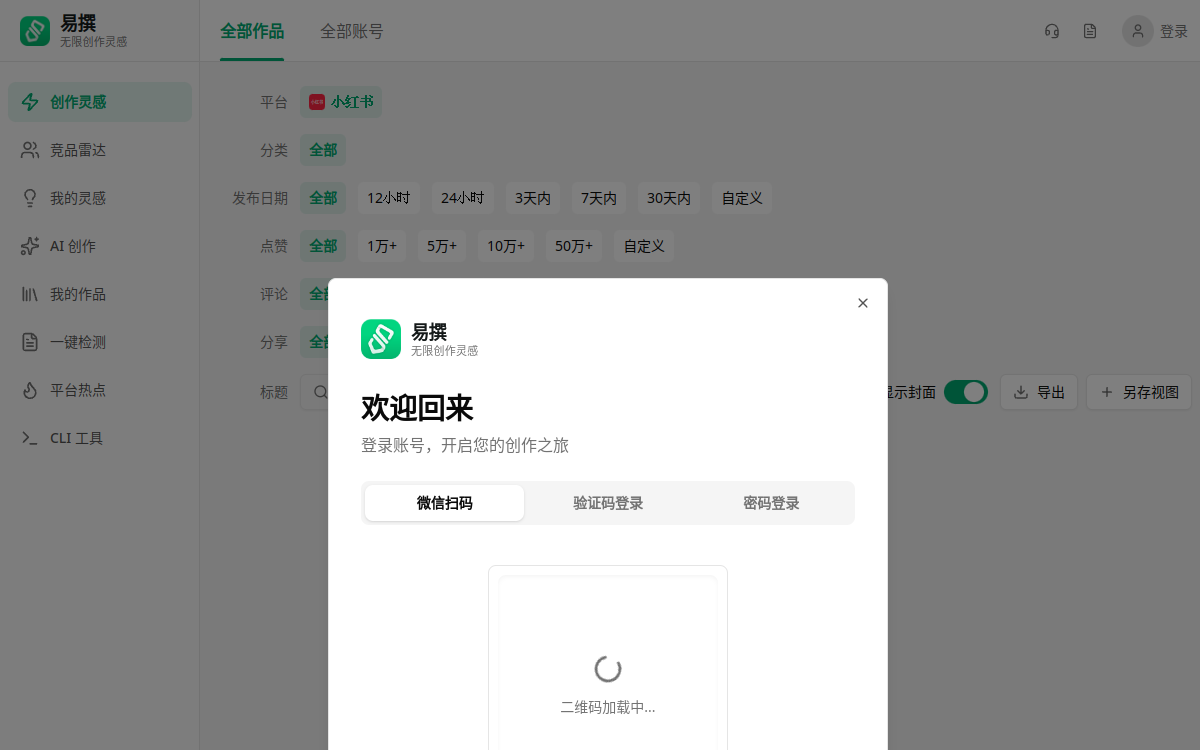Filter publish date by 7天内
1200x750 pixels.
click(599, 198)
